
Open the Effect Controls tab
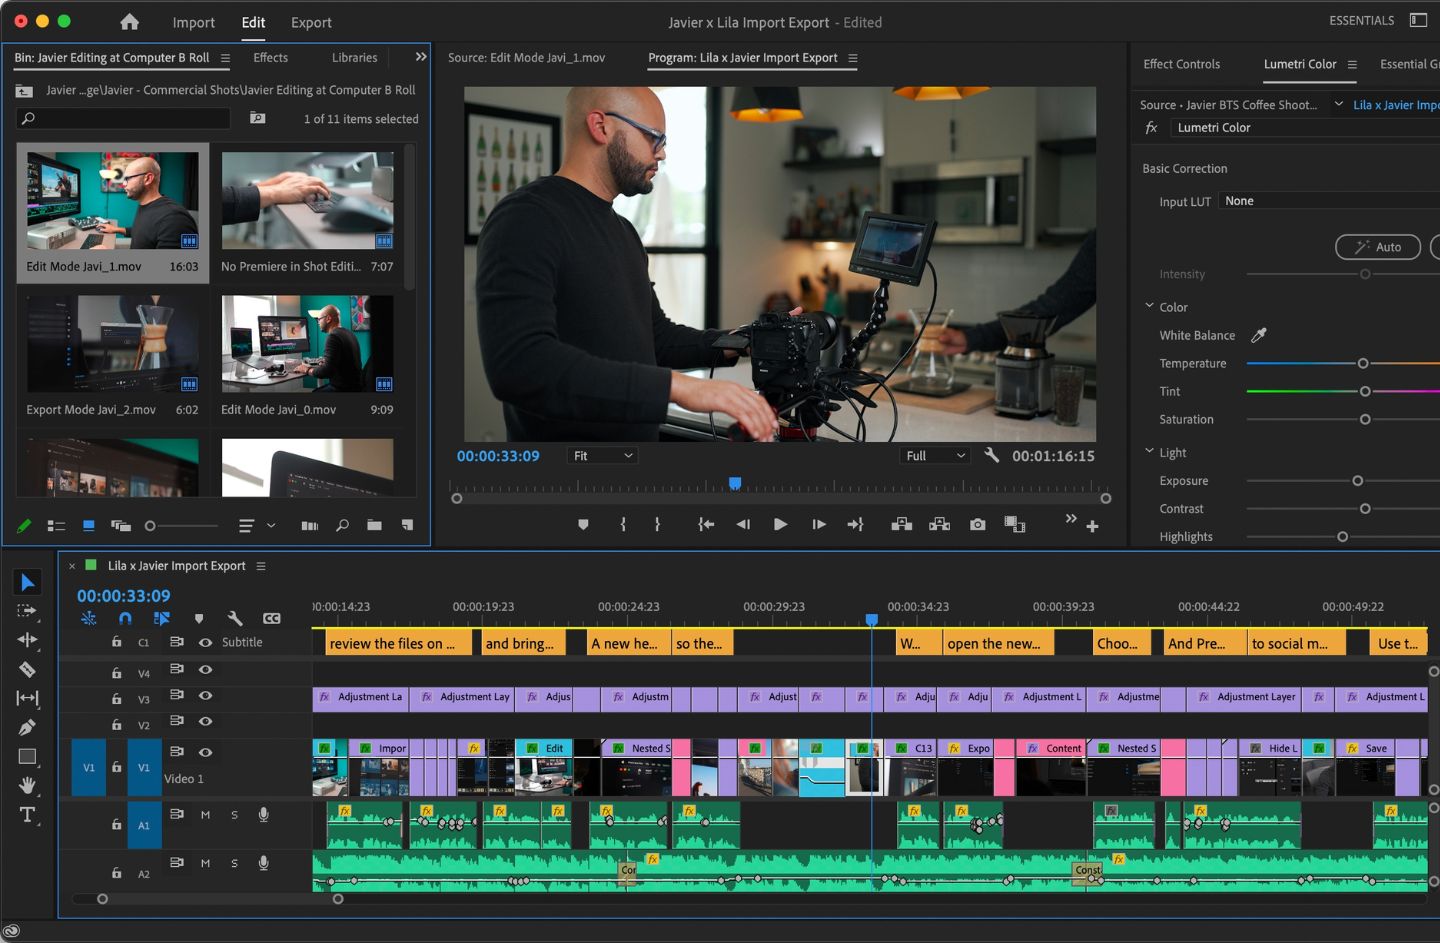click(1181, 64)
